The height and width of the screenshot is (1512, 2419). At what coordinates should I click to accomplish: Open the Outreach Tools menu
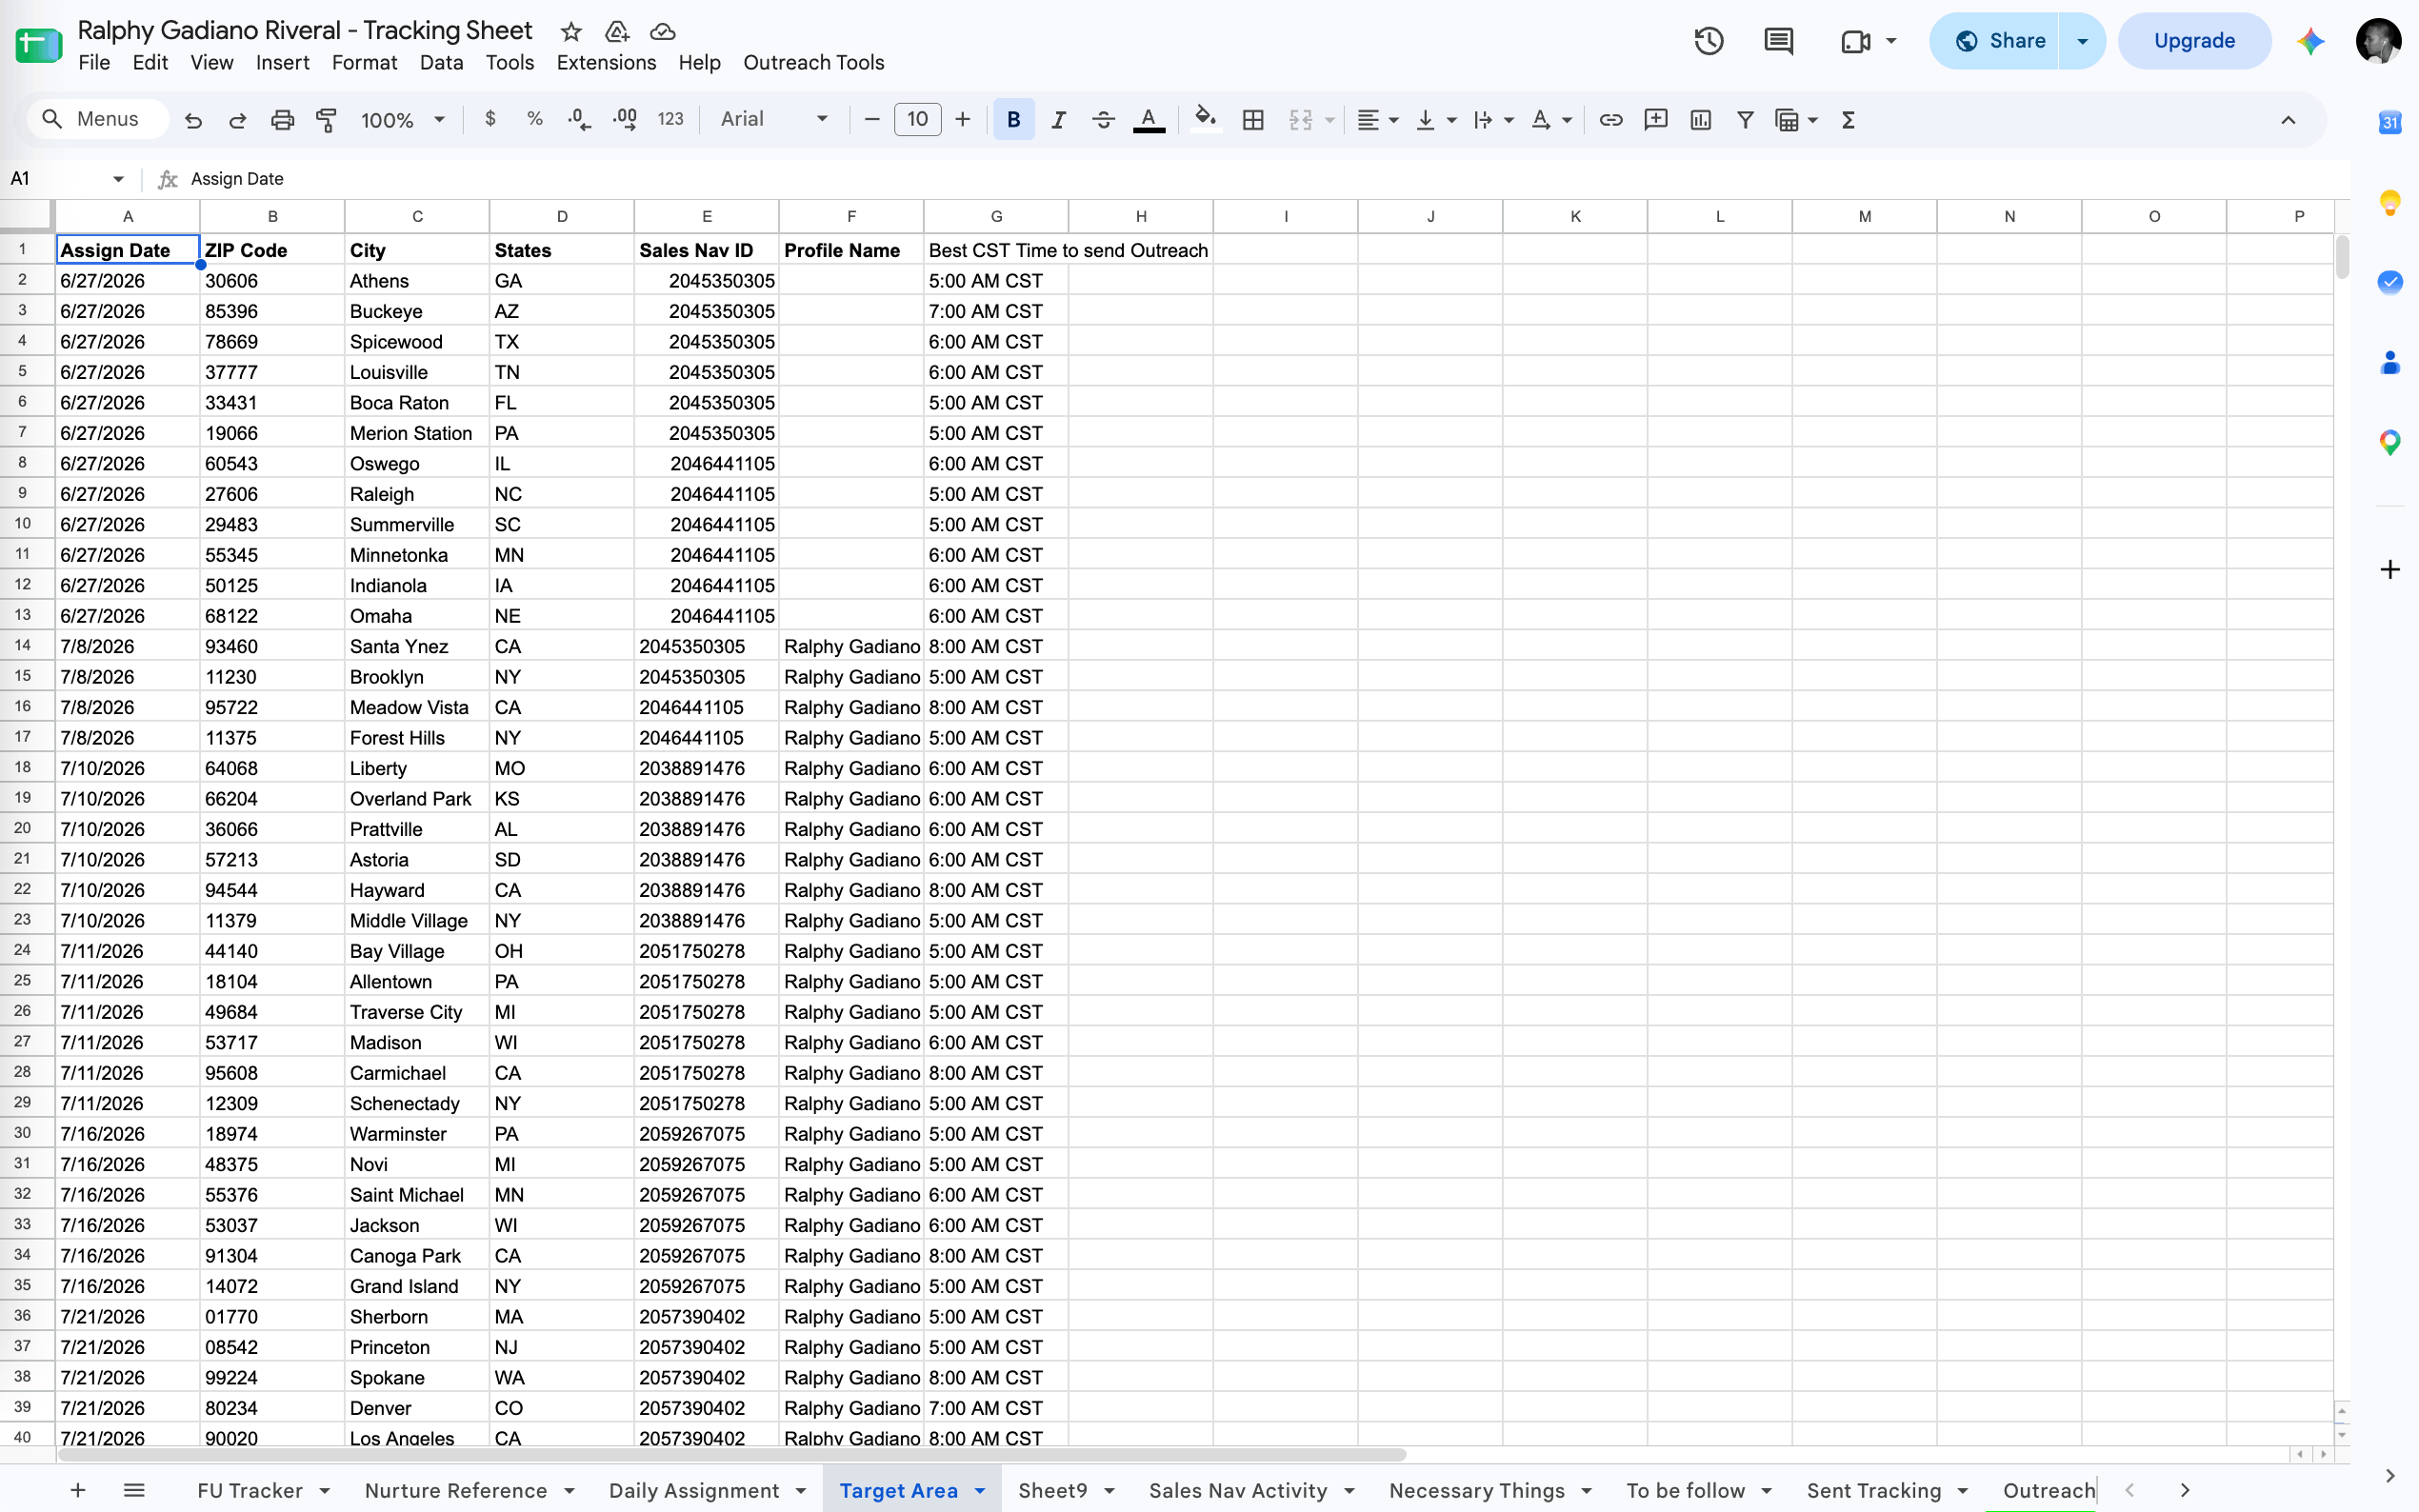pyautogui.click(x=813, y=62)
